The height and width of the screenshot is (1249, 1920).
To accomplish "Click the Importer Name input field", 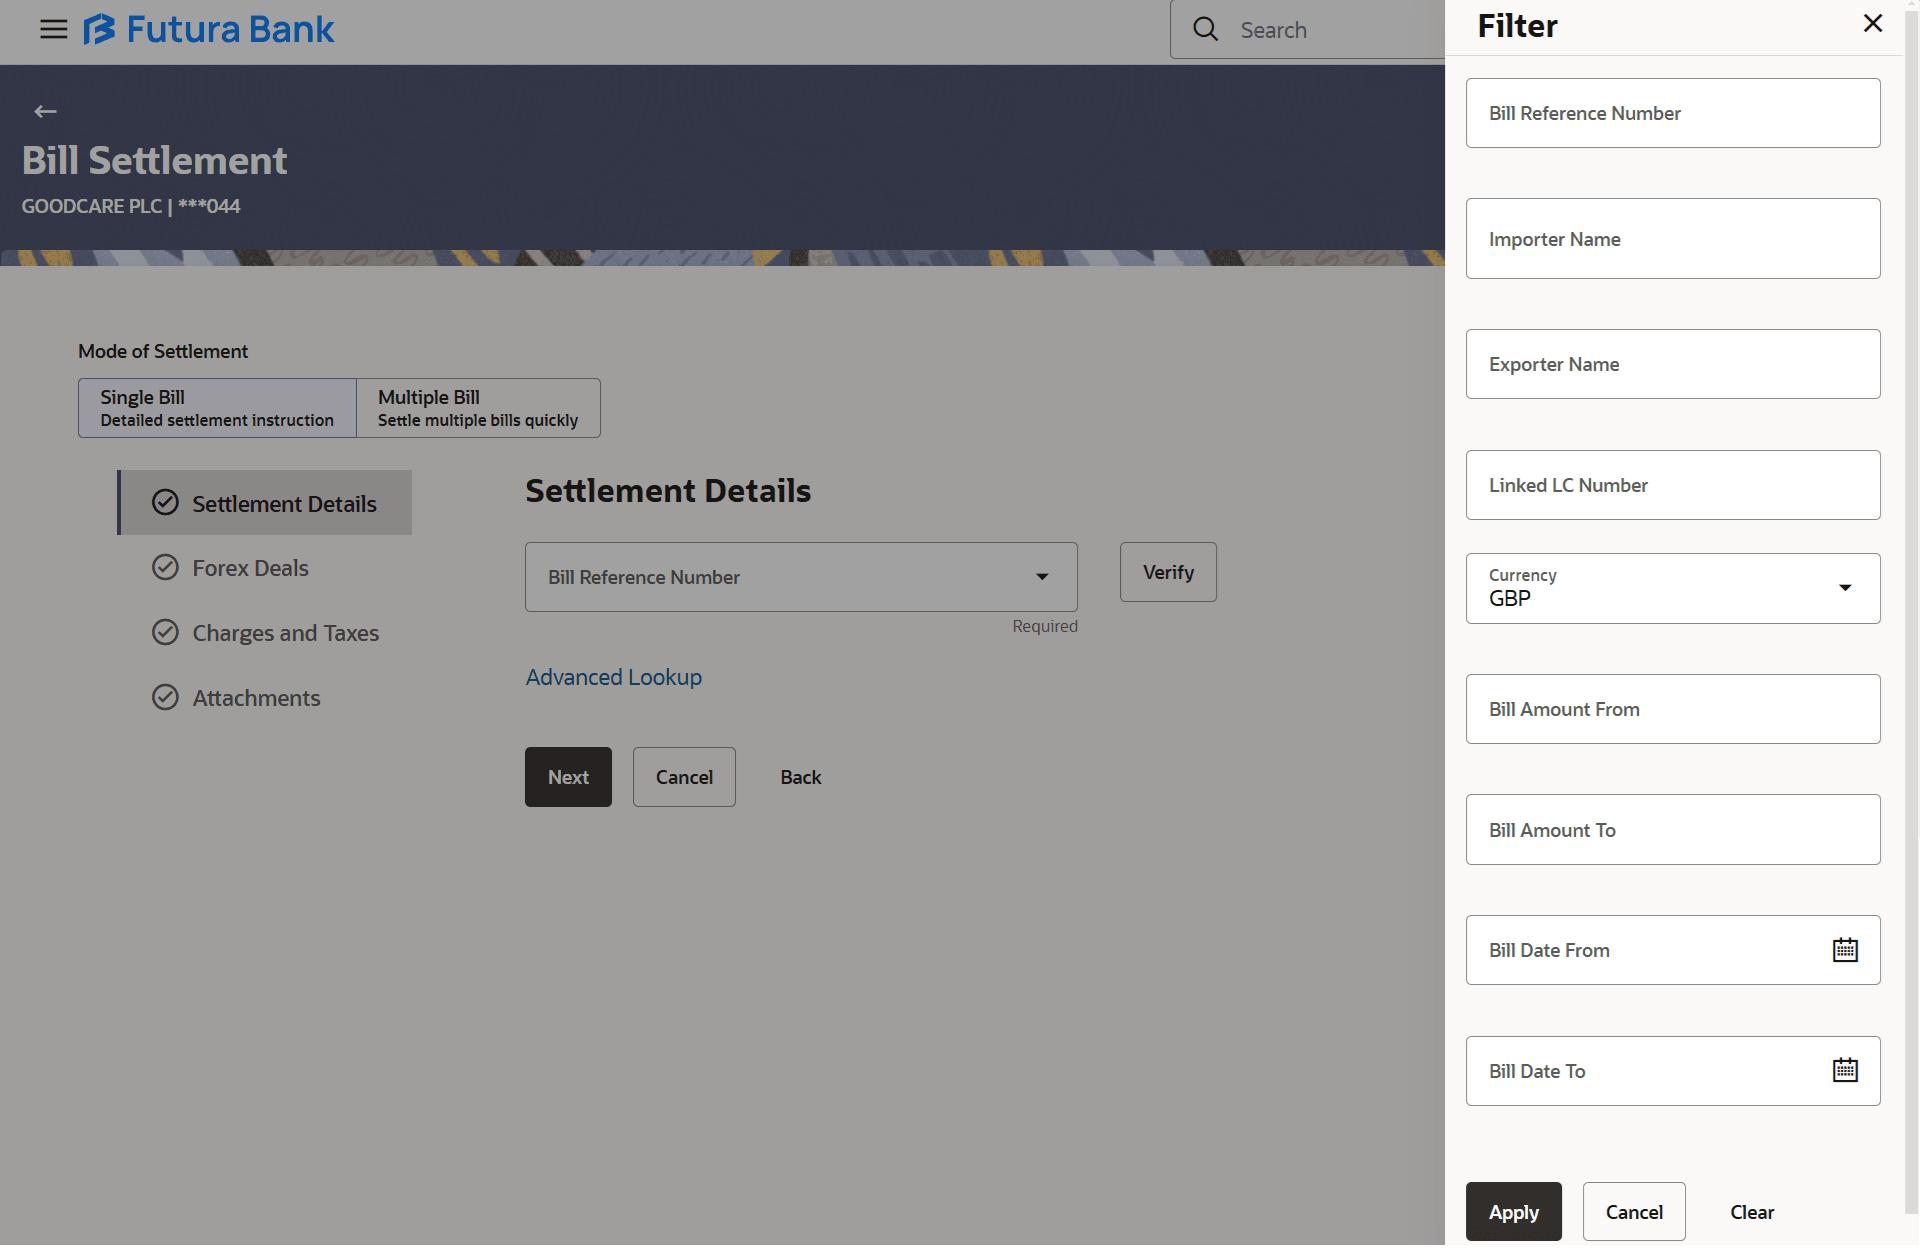I will pos(1672,239).
